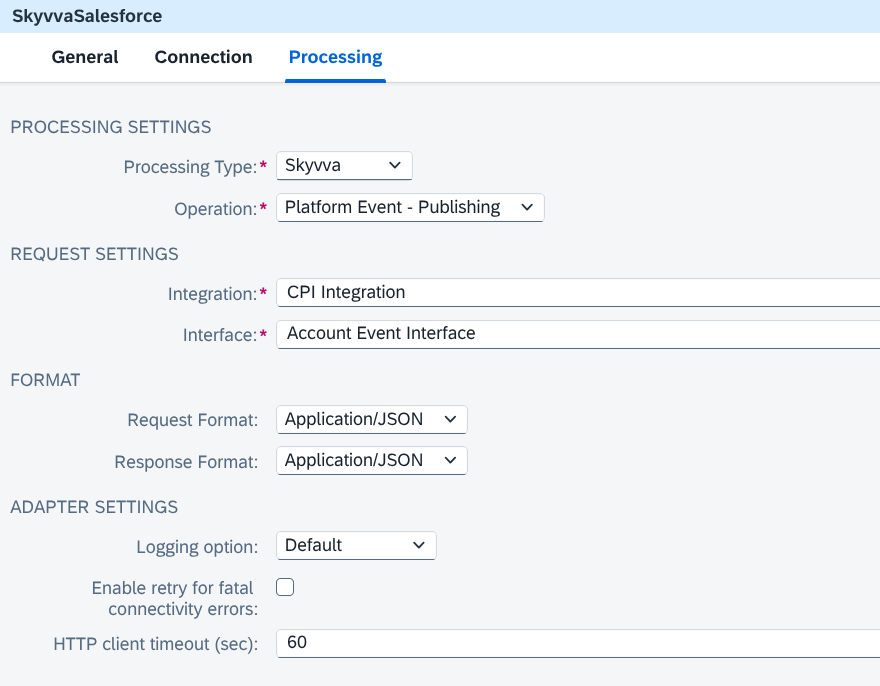Expand the Logging option dropdown
This screenshot has width=880, height=686.
[356, 546]
